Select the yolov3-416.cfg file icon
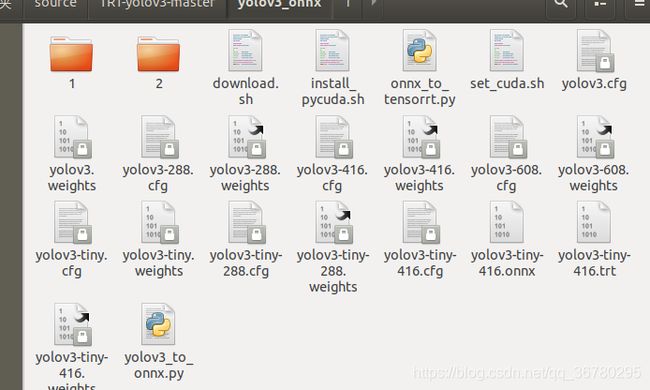650x390 pixels. coord(334,137)
